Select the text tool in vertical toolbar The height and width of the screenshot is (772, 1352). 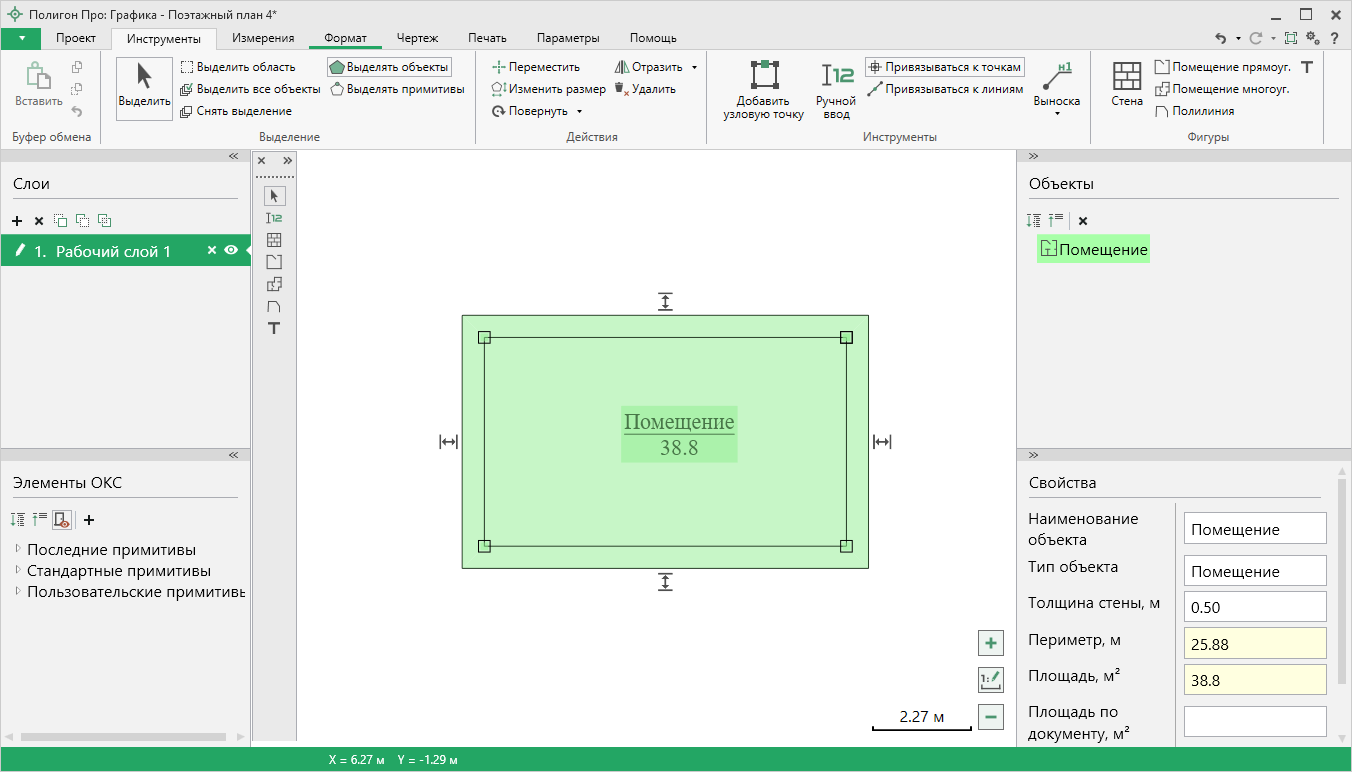pos(274,328)
